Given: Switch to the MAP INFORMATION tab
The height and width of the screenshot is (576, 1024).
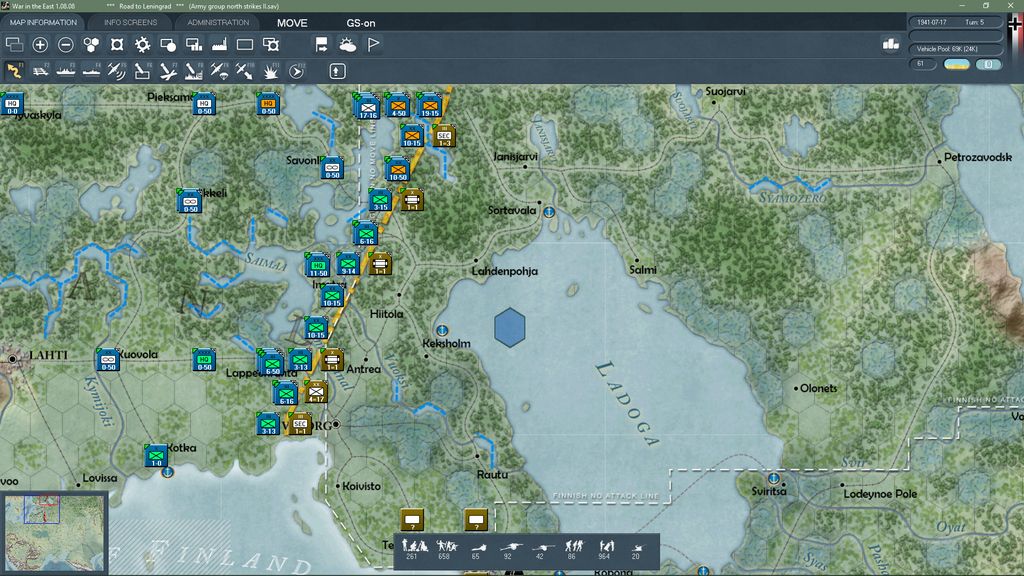Looking at the screenshot, I should pos(43,22).
